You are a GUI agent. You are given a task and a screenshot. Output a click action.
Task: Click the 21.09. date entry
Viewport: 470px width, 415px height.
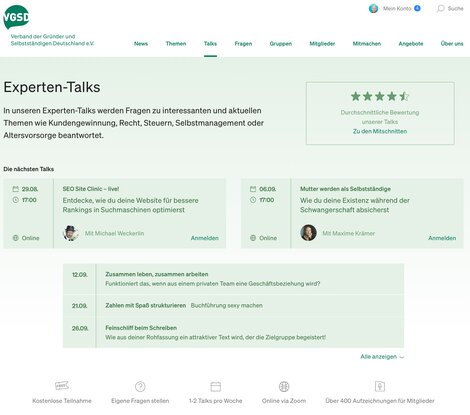click(80, 306)
